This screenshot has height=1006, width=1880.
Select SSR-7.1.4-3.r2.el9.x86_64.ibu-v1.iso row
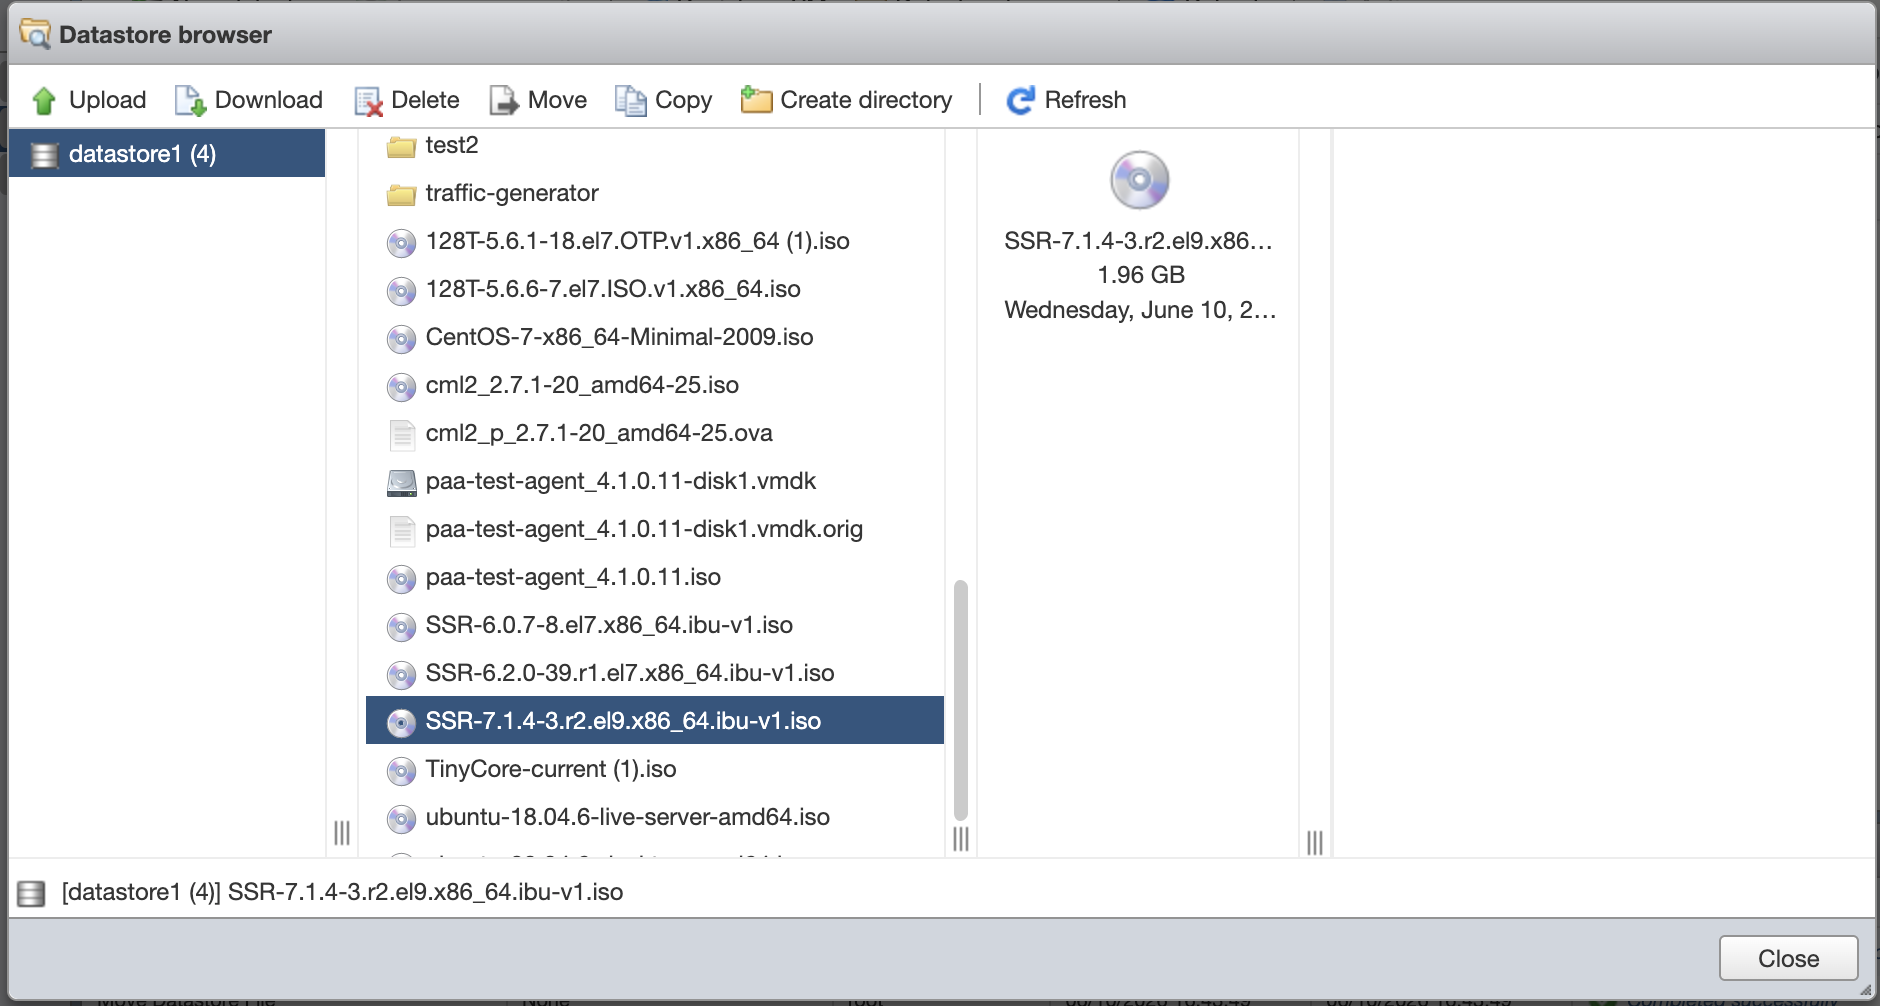click(655, 720)
